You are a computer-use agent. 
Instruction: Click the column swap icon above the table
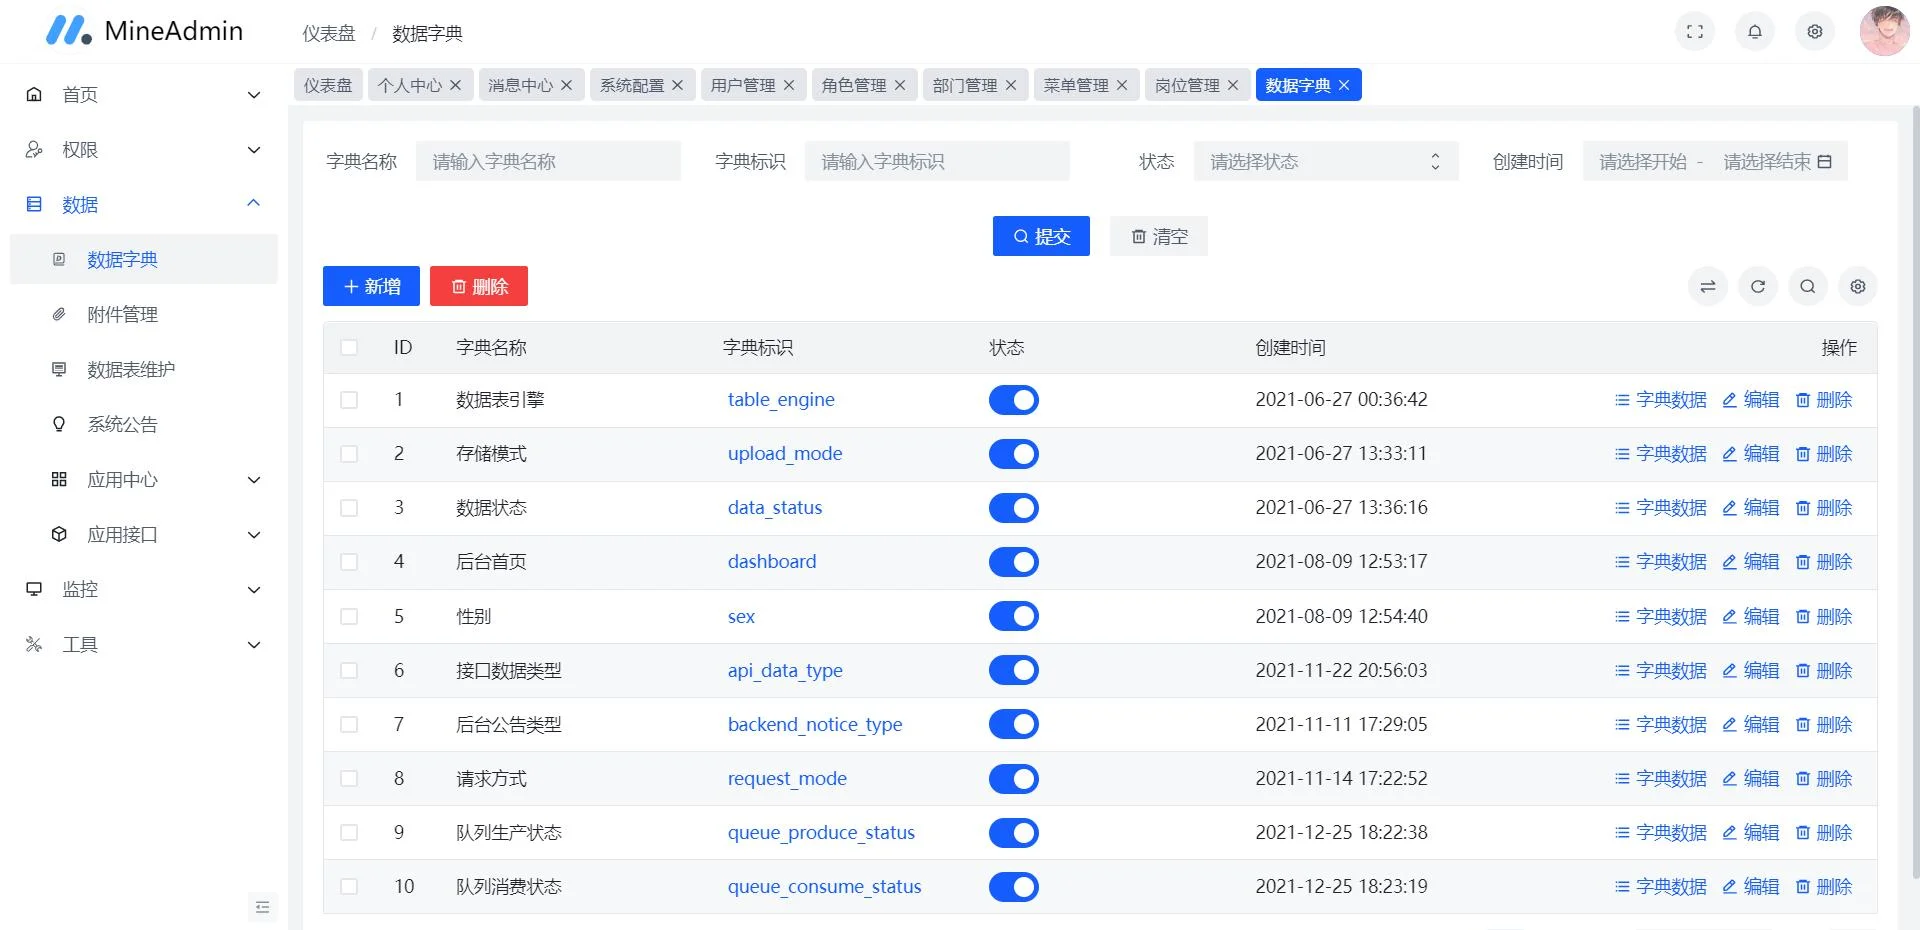[1707, 286]
